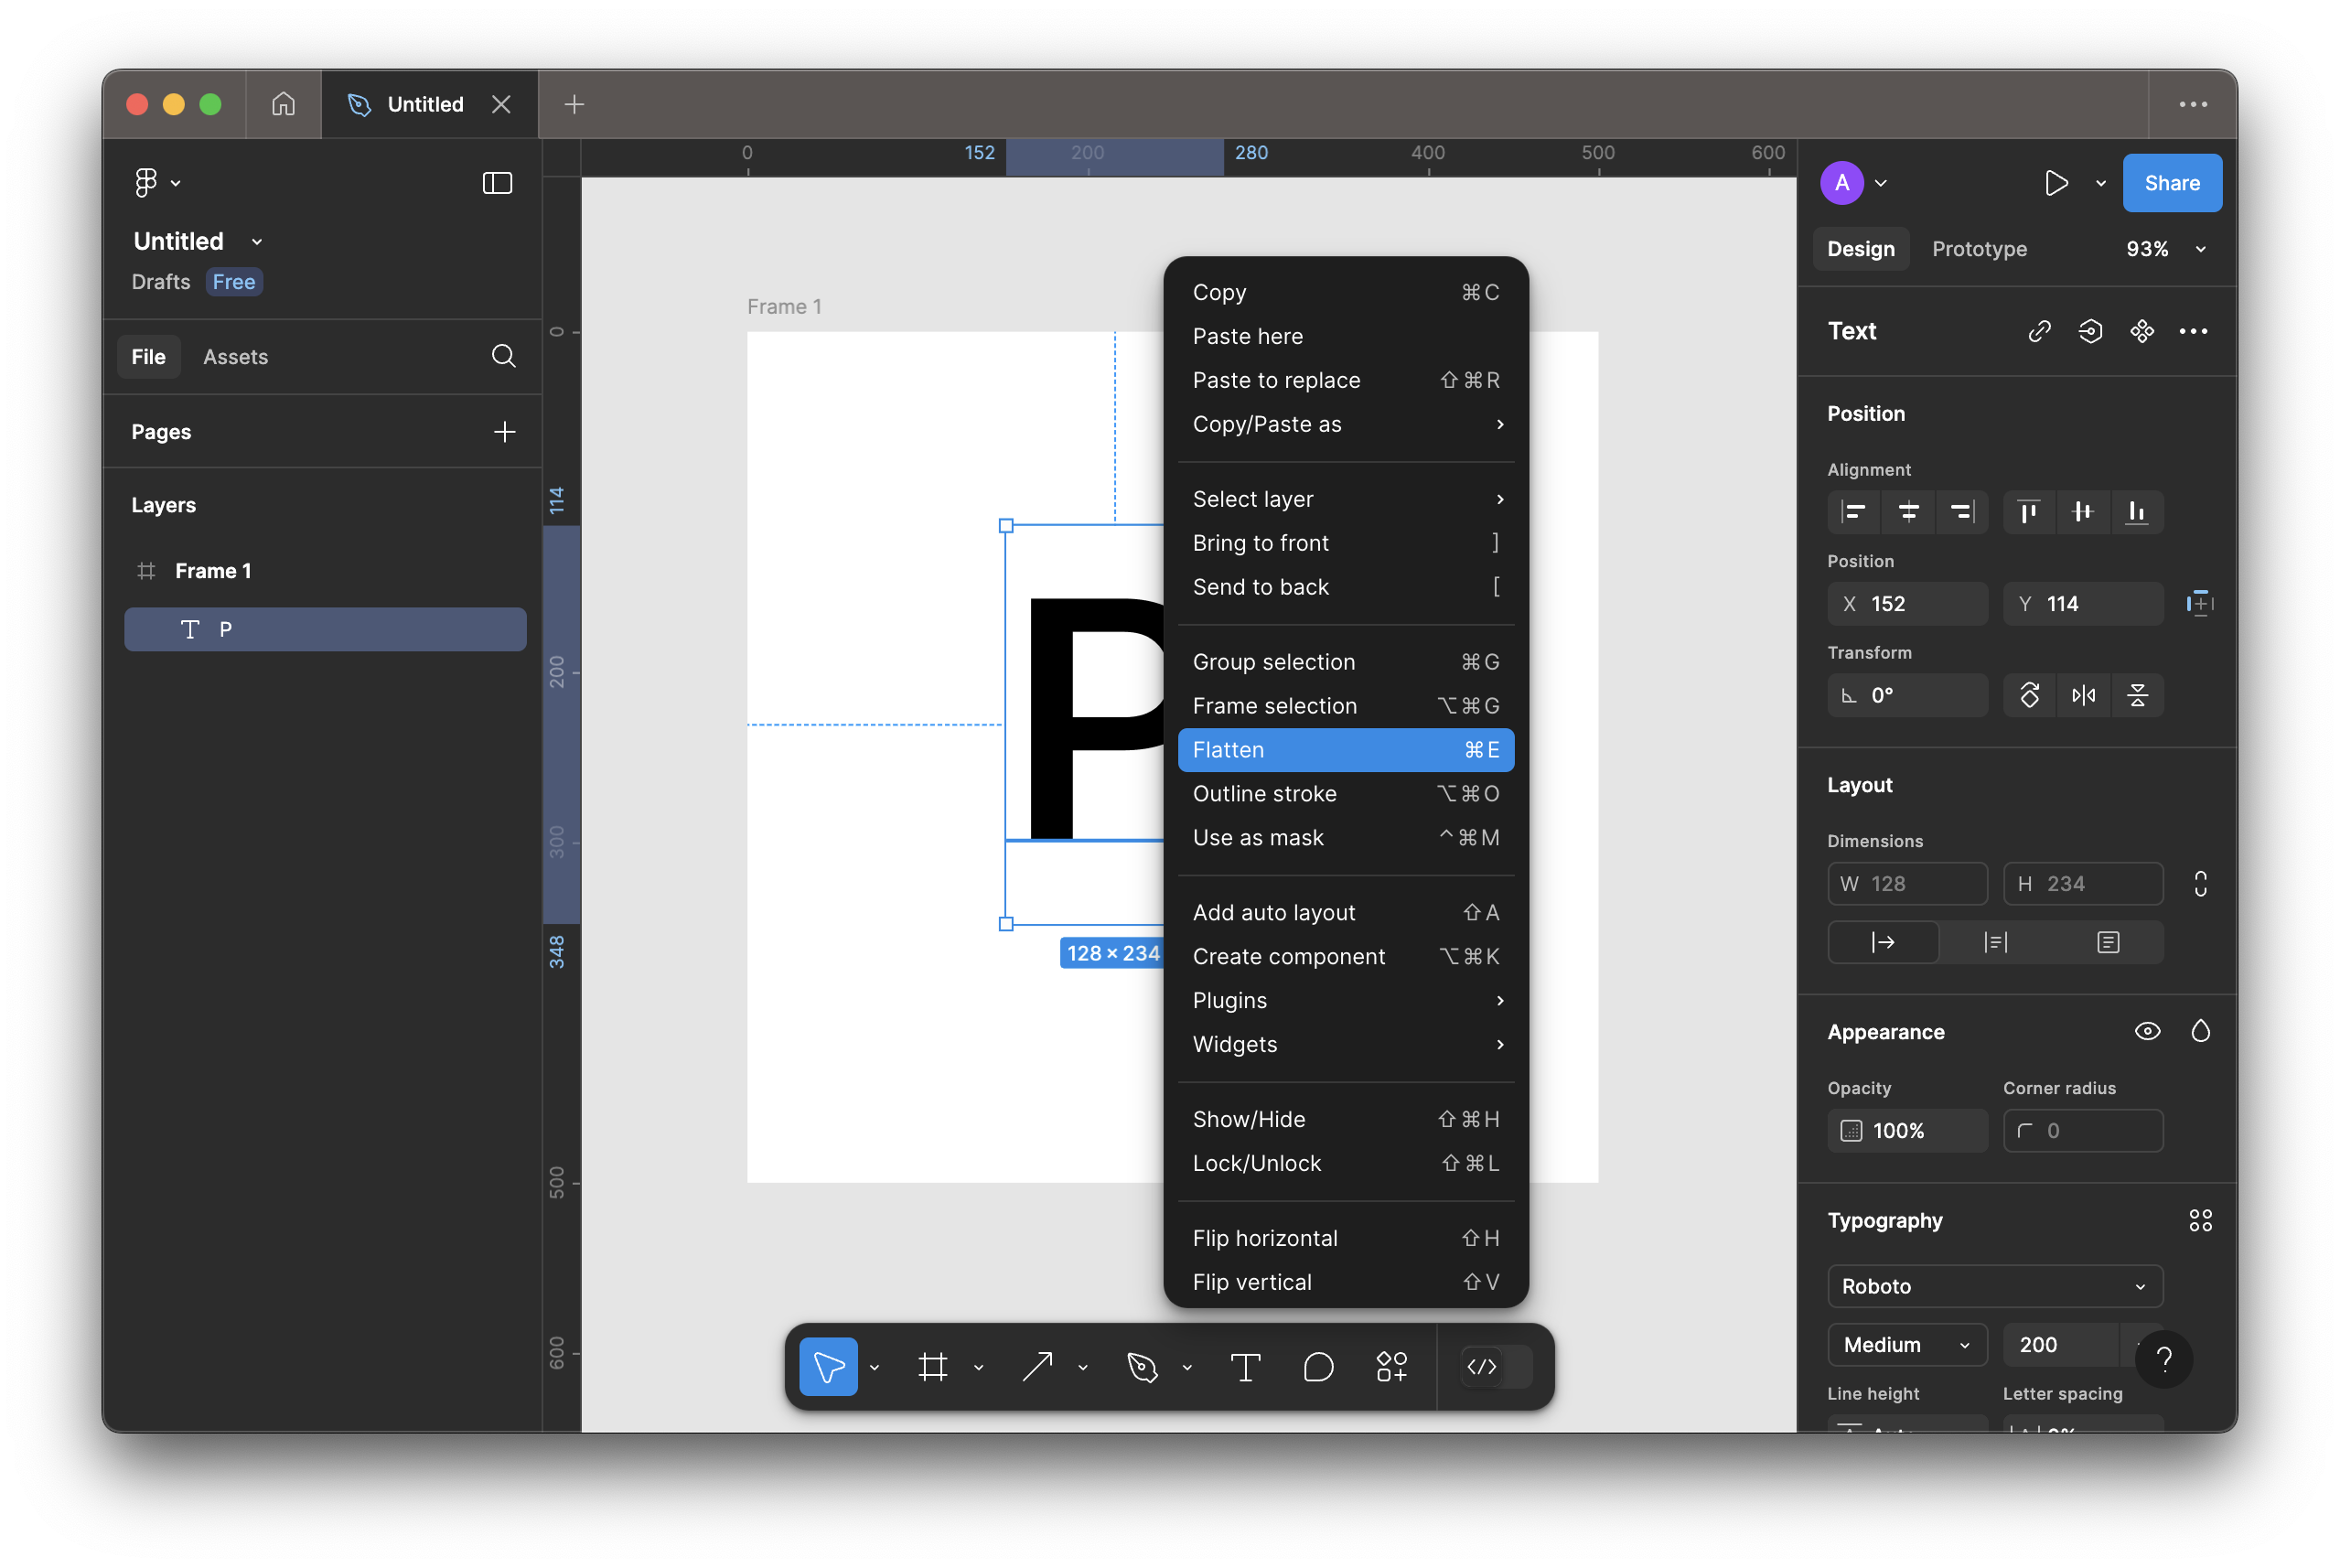Screen dimensions: 2340x1568
Task: Toggle the Appearance visibility eye icon
Action: click(x=2147, y=1031)
